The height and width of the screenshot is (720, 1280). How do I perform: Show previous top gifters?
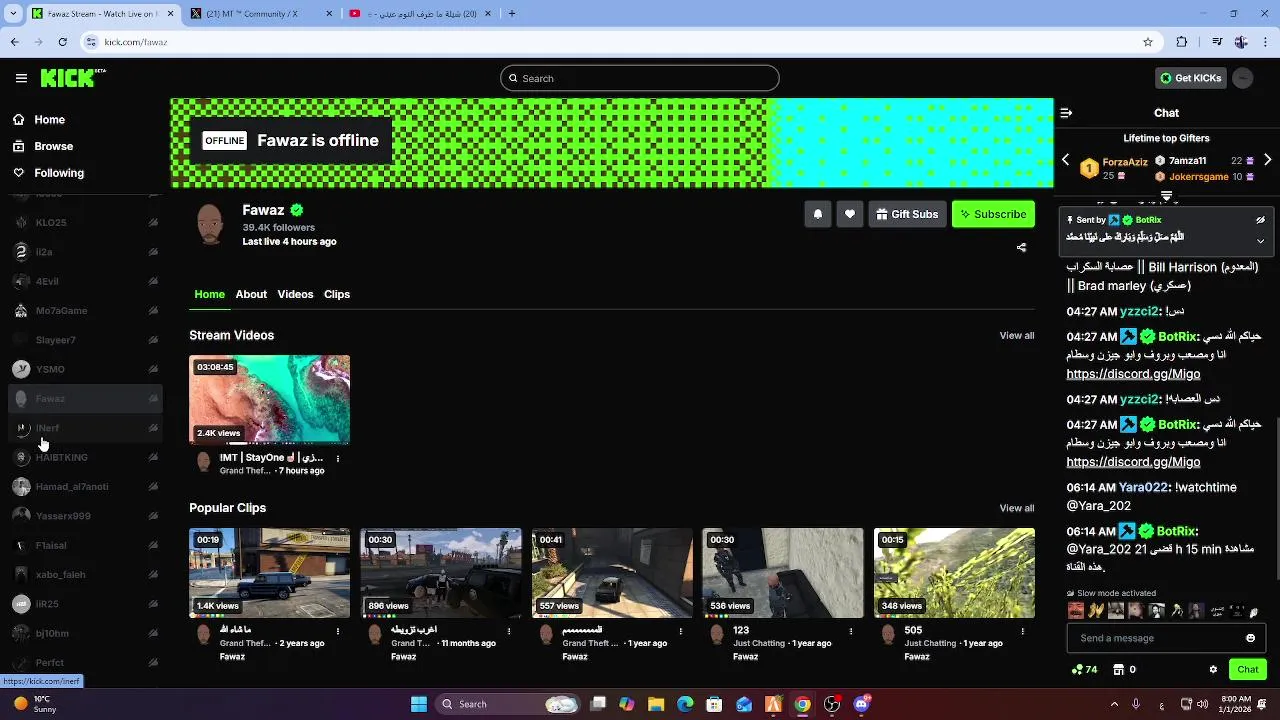1065,160
